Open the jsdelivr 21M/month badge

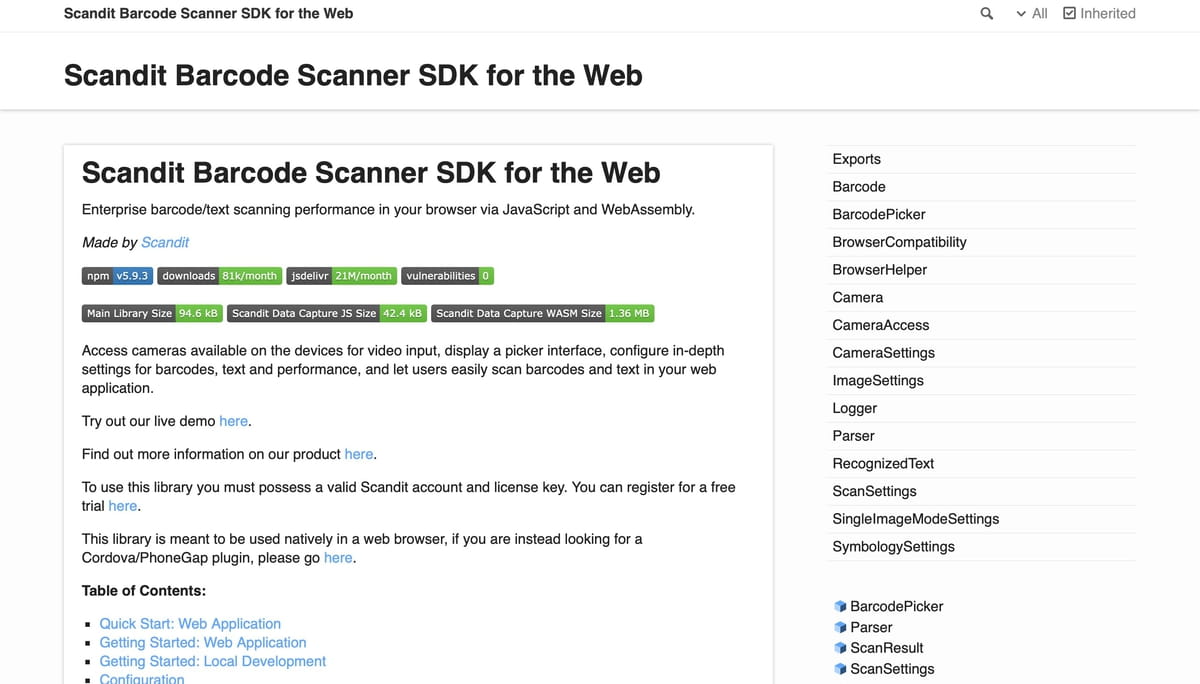click(342, 276)
